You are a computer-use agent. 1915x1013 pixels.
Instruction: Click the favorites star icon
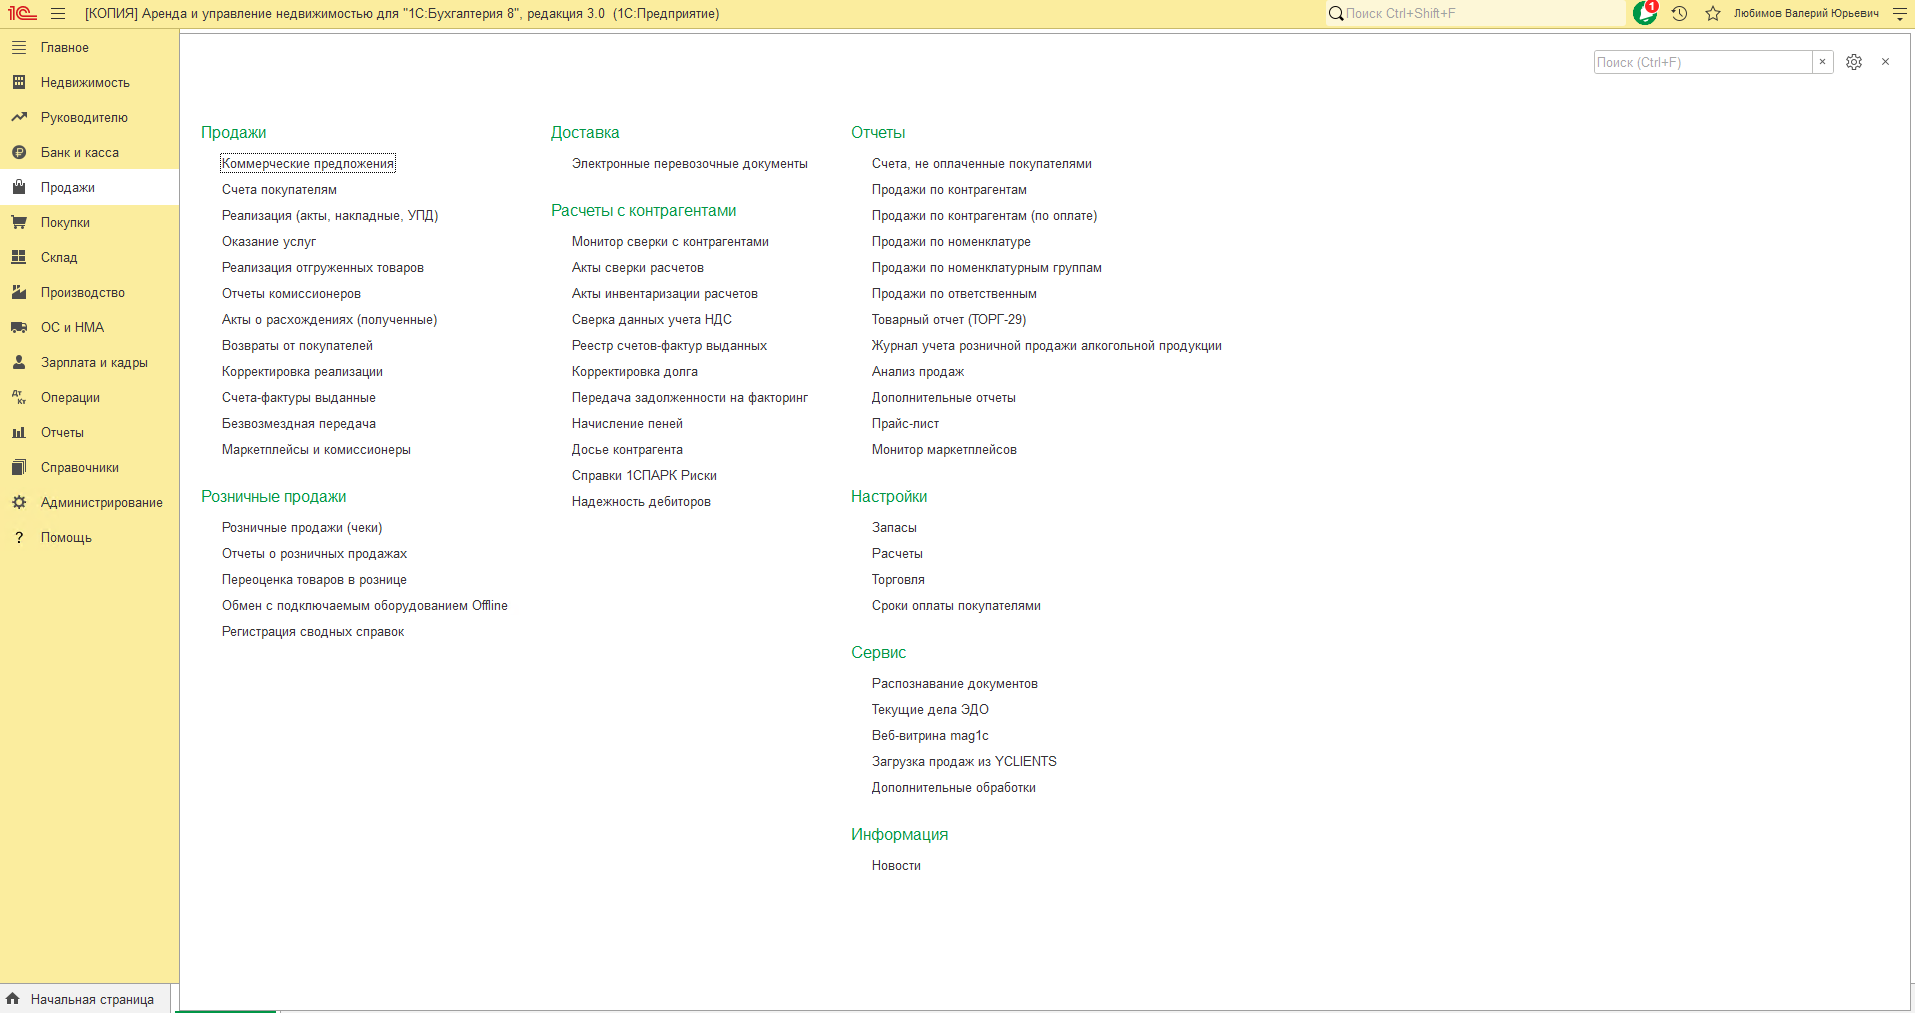[1713, 13]
